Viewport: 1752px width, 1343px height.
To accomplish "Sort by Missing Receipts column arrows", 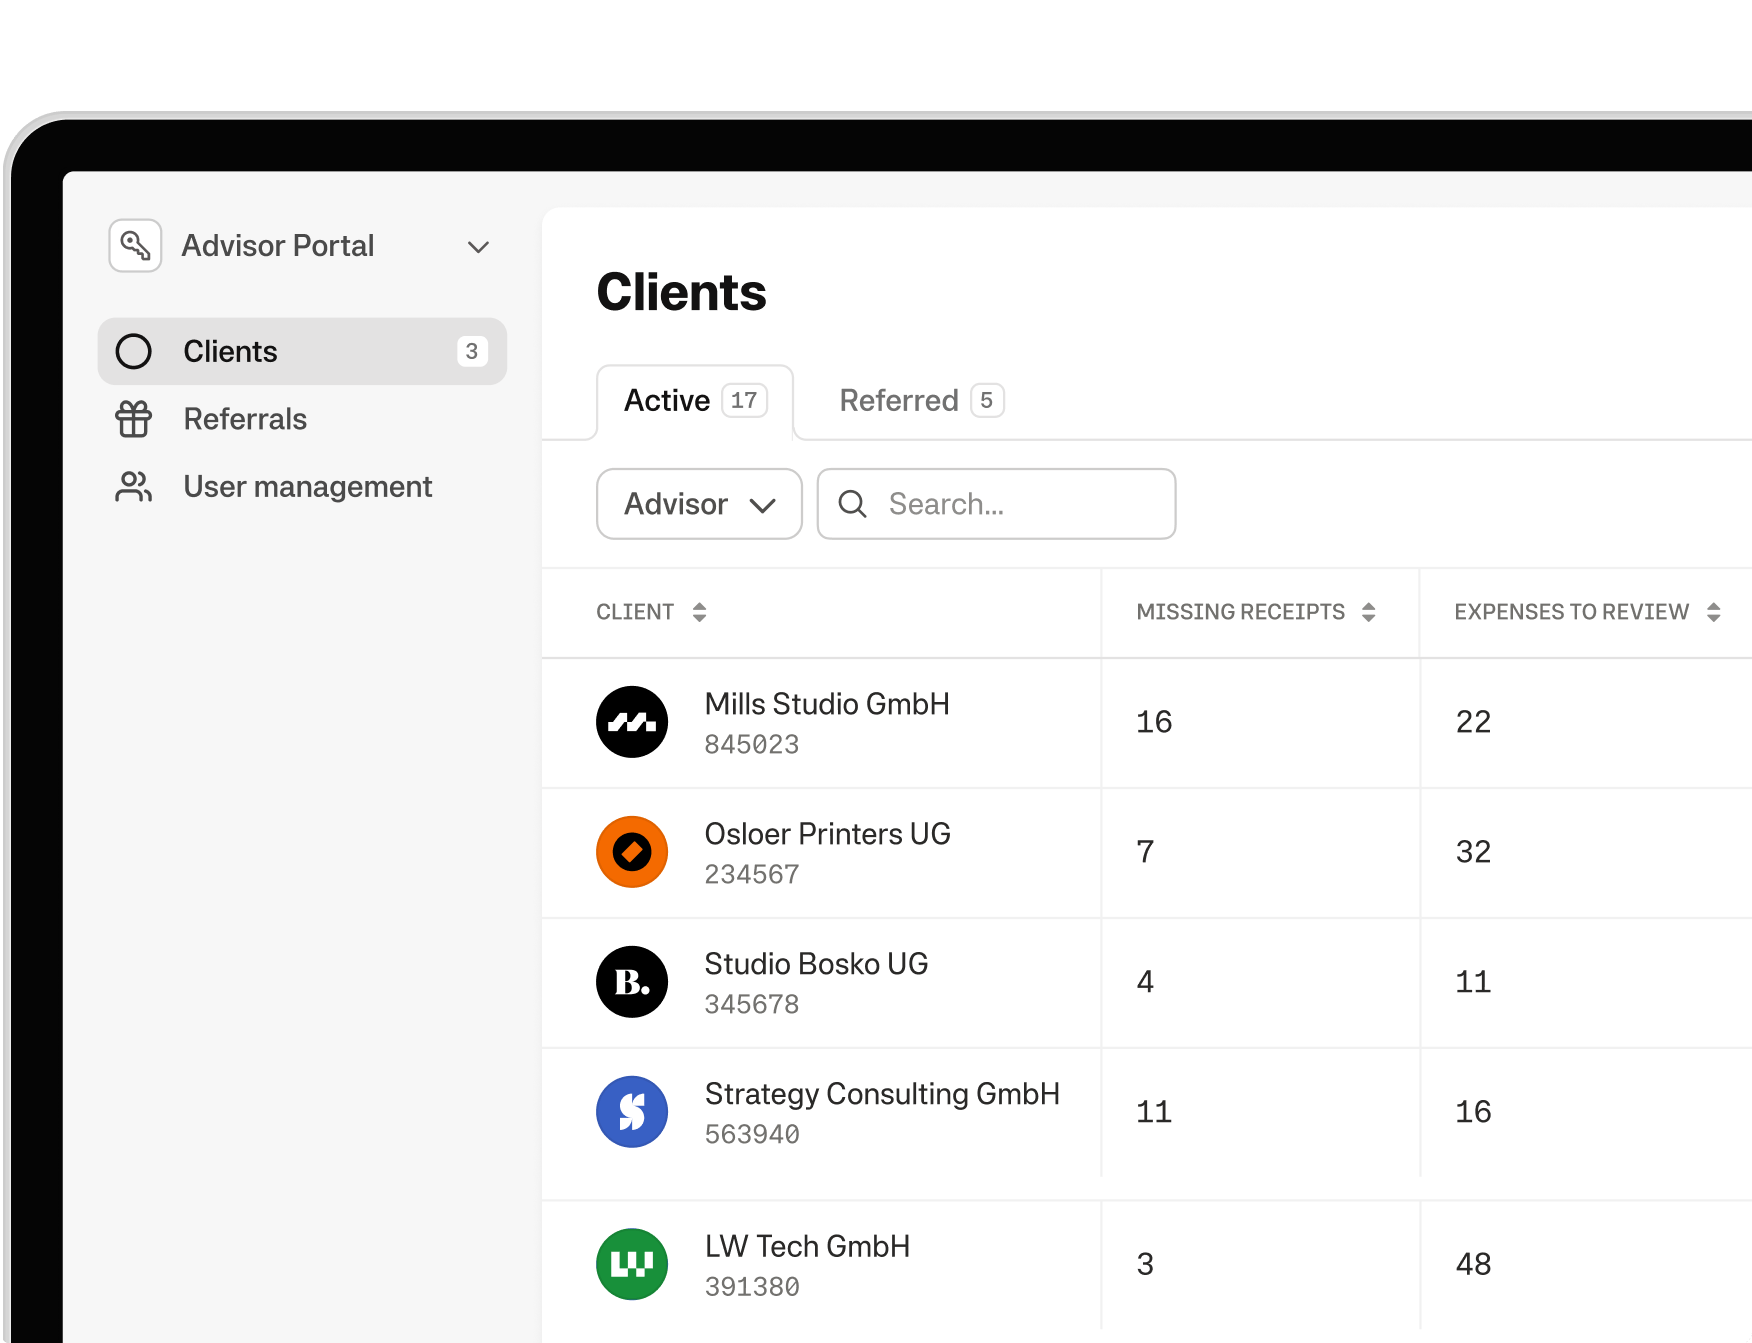I will 1368,612.
